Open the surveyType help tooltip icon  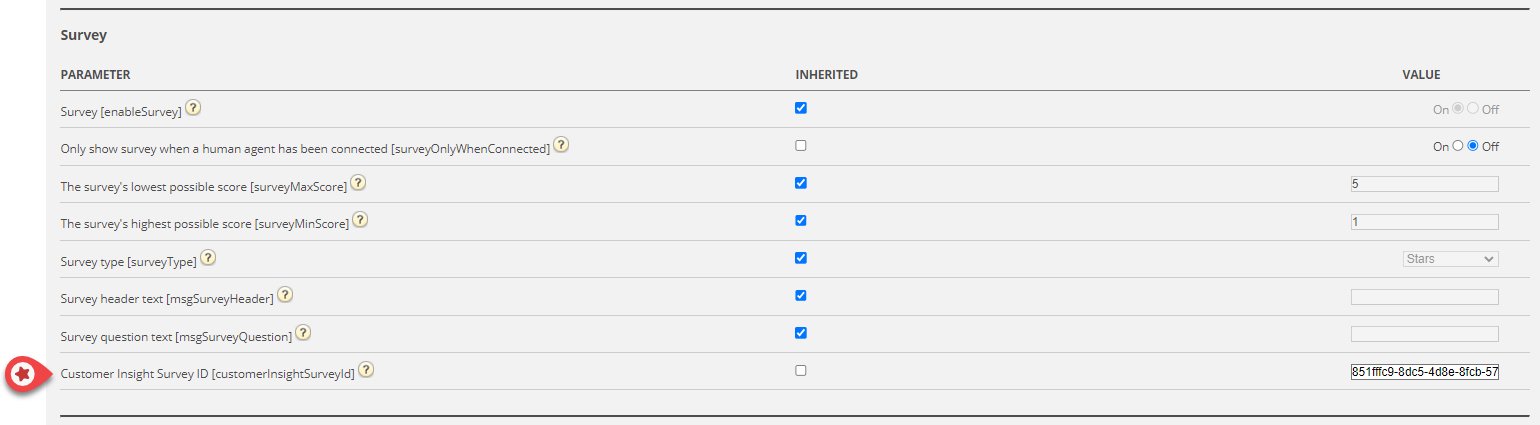point(208,258)
